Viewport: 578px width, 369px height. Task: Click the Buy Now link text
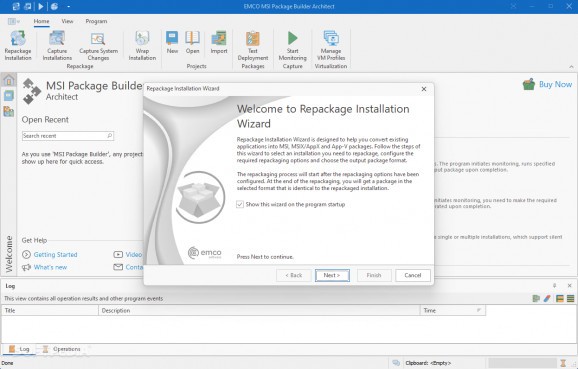[556, 84]
